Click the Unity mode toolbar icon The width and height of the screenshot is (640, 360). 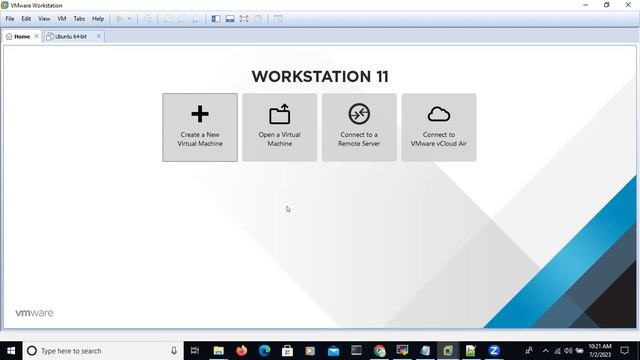(258, 19)
